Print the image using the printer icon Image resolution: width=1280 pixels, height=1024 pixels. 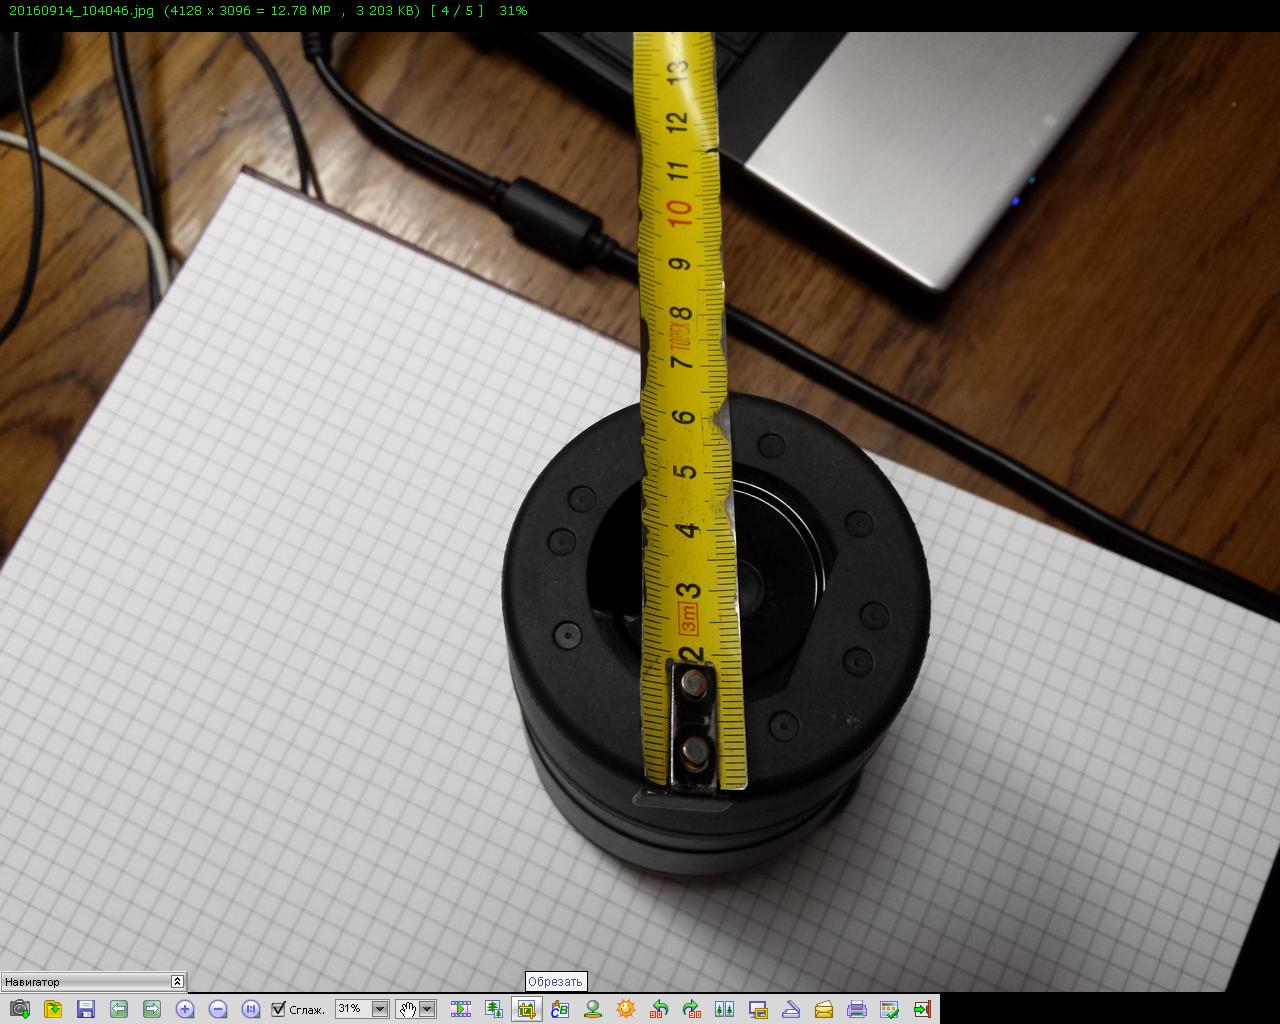point(857,1009)
